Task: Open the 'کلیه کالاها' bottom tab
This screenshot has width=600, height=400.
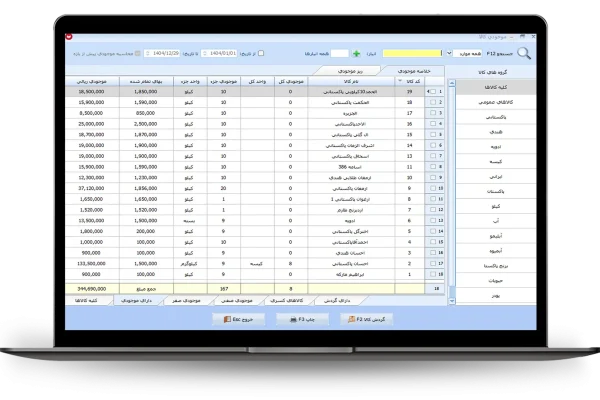Action: click(x=86, y=300)
